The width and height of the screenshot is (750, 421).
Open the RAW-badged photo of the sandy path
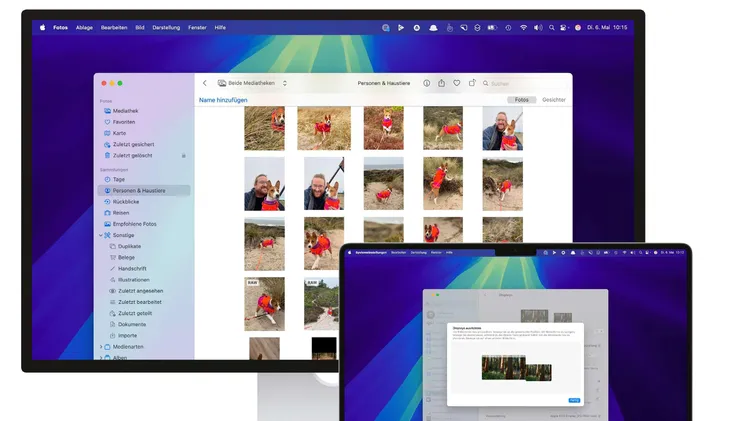321,304
